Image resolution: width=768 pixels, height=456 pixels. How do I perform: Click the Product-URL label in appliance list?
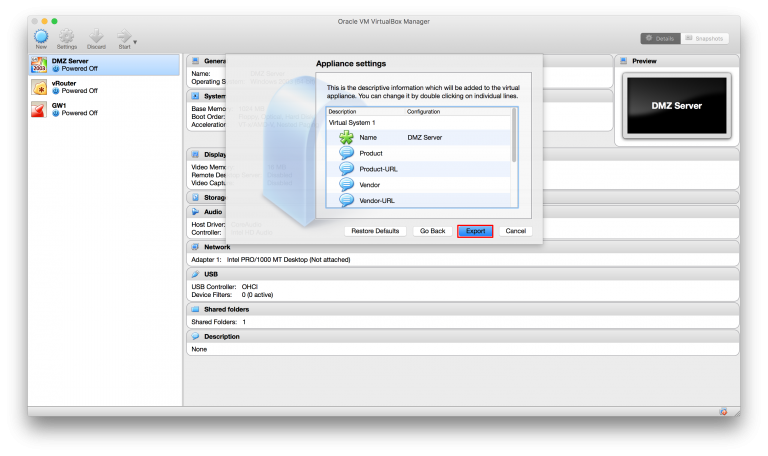pyautogui.click(x=378, y=169)
